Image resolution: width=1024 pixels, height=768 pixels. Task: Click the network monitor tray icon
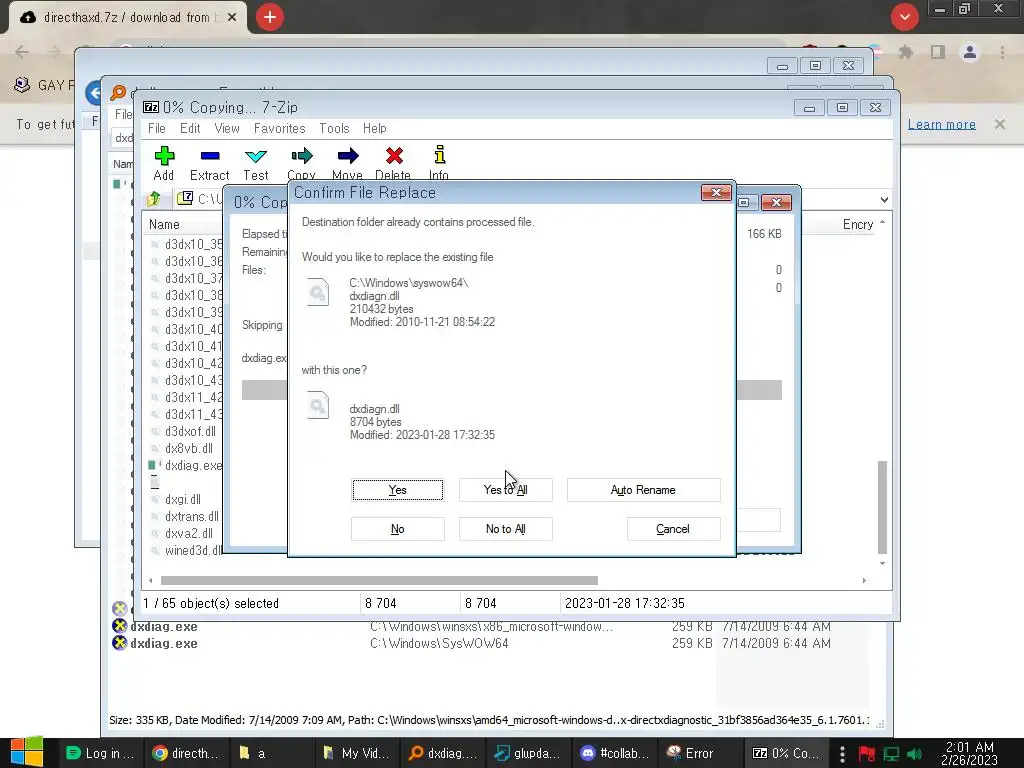[891, 754]
